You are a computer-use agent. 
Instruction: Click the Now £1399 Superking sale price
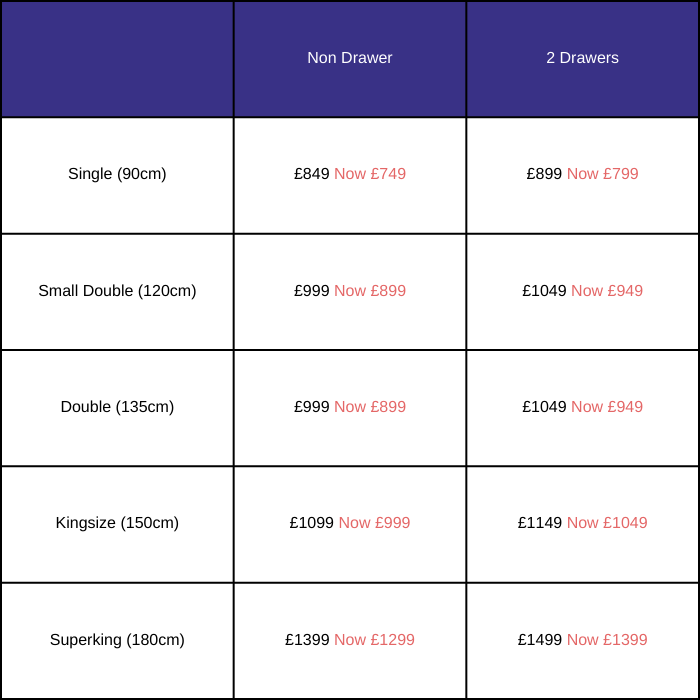click(607, 640)
